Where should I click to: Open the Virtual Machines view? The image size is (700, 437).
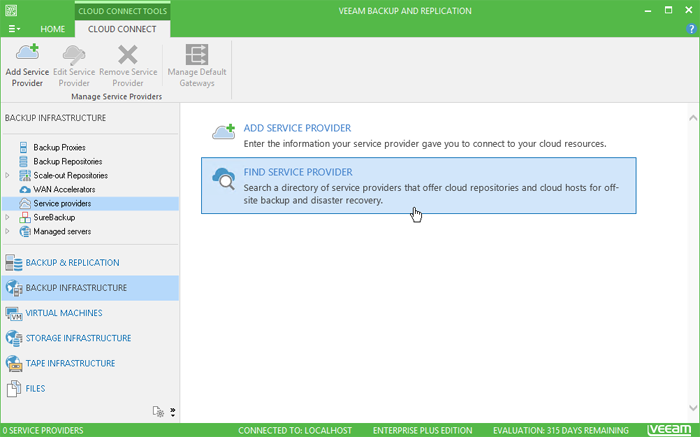tap(64, 313)
